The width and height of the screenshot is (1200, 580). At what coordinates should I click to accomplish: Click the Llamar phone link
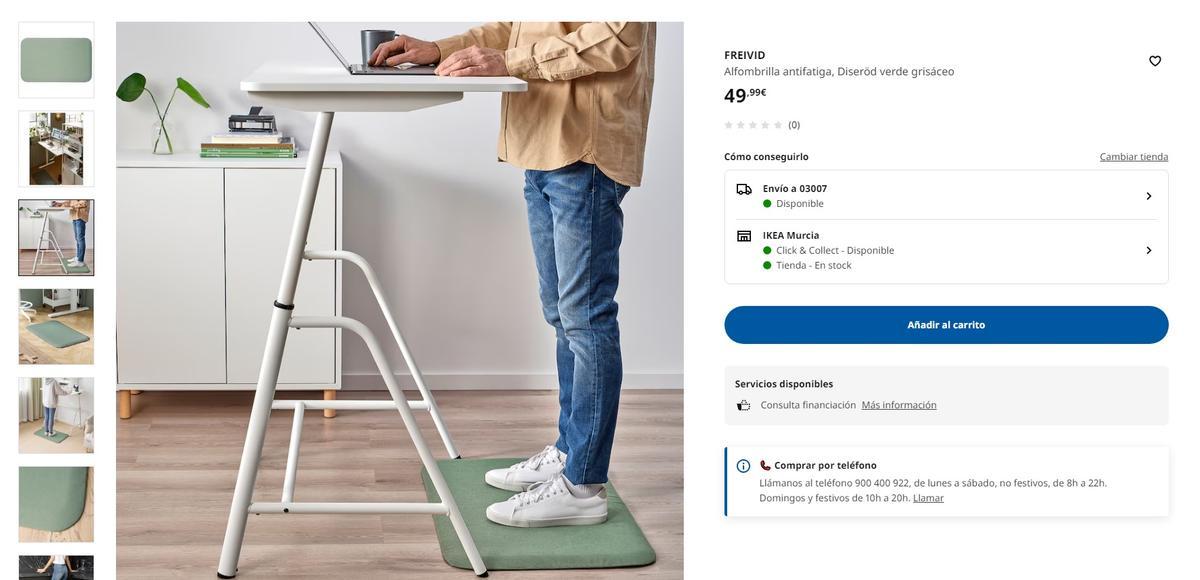[928, 498]
